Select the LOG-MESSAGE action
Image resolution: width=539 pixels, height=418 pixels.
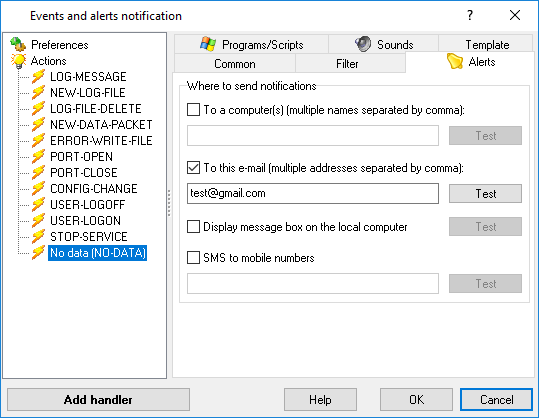[88, 77]
